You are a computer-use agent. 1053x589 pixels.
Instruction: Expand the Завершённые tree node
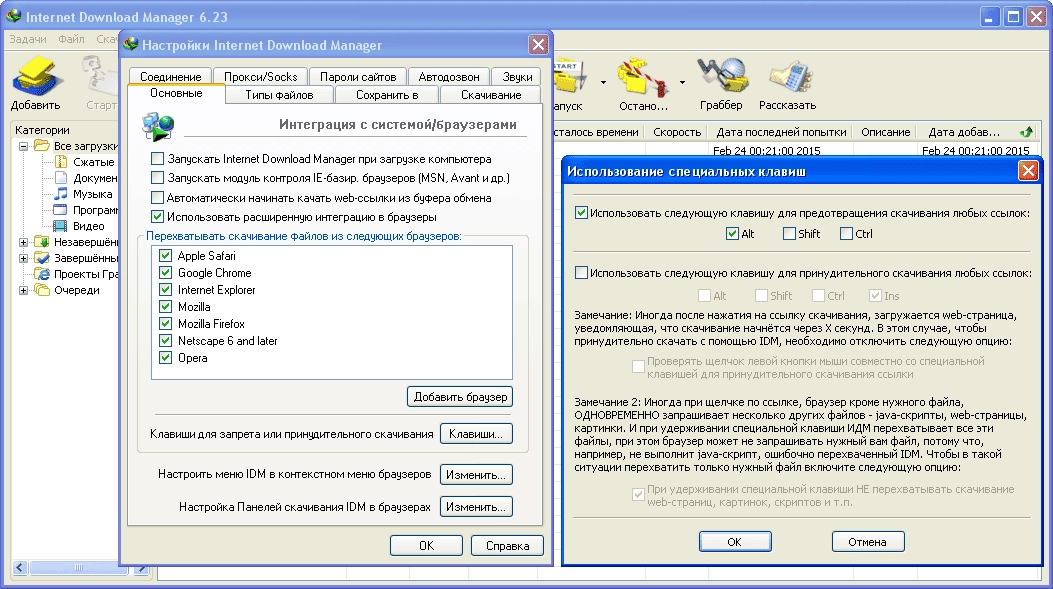tap(24, 258)
